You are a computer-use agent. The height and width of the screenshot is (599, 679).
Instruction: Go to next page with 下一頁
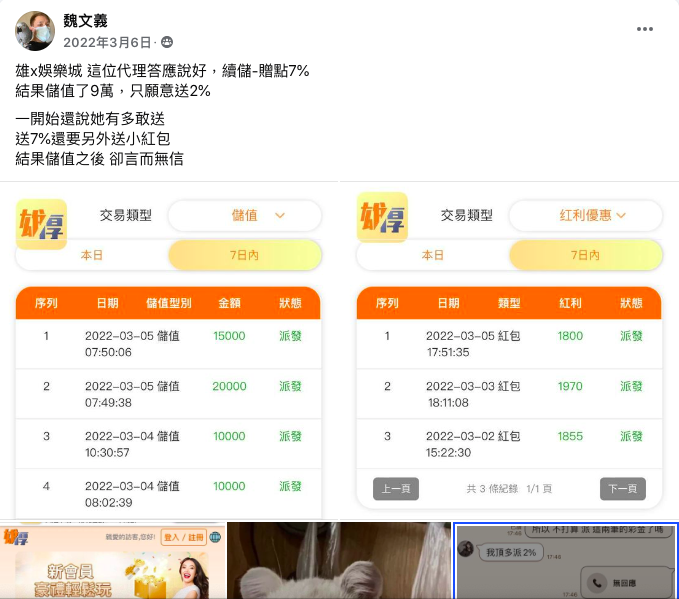[x=623, y=489]
